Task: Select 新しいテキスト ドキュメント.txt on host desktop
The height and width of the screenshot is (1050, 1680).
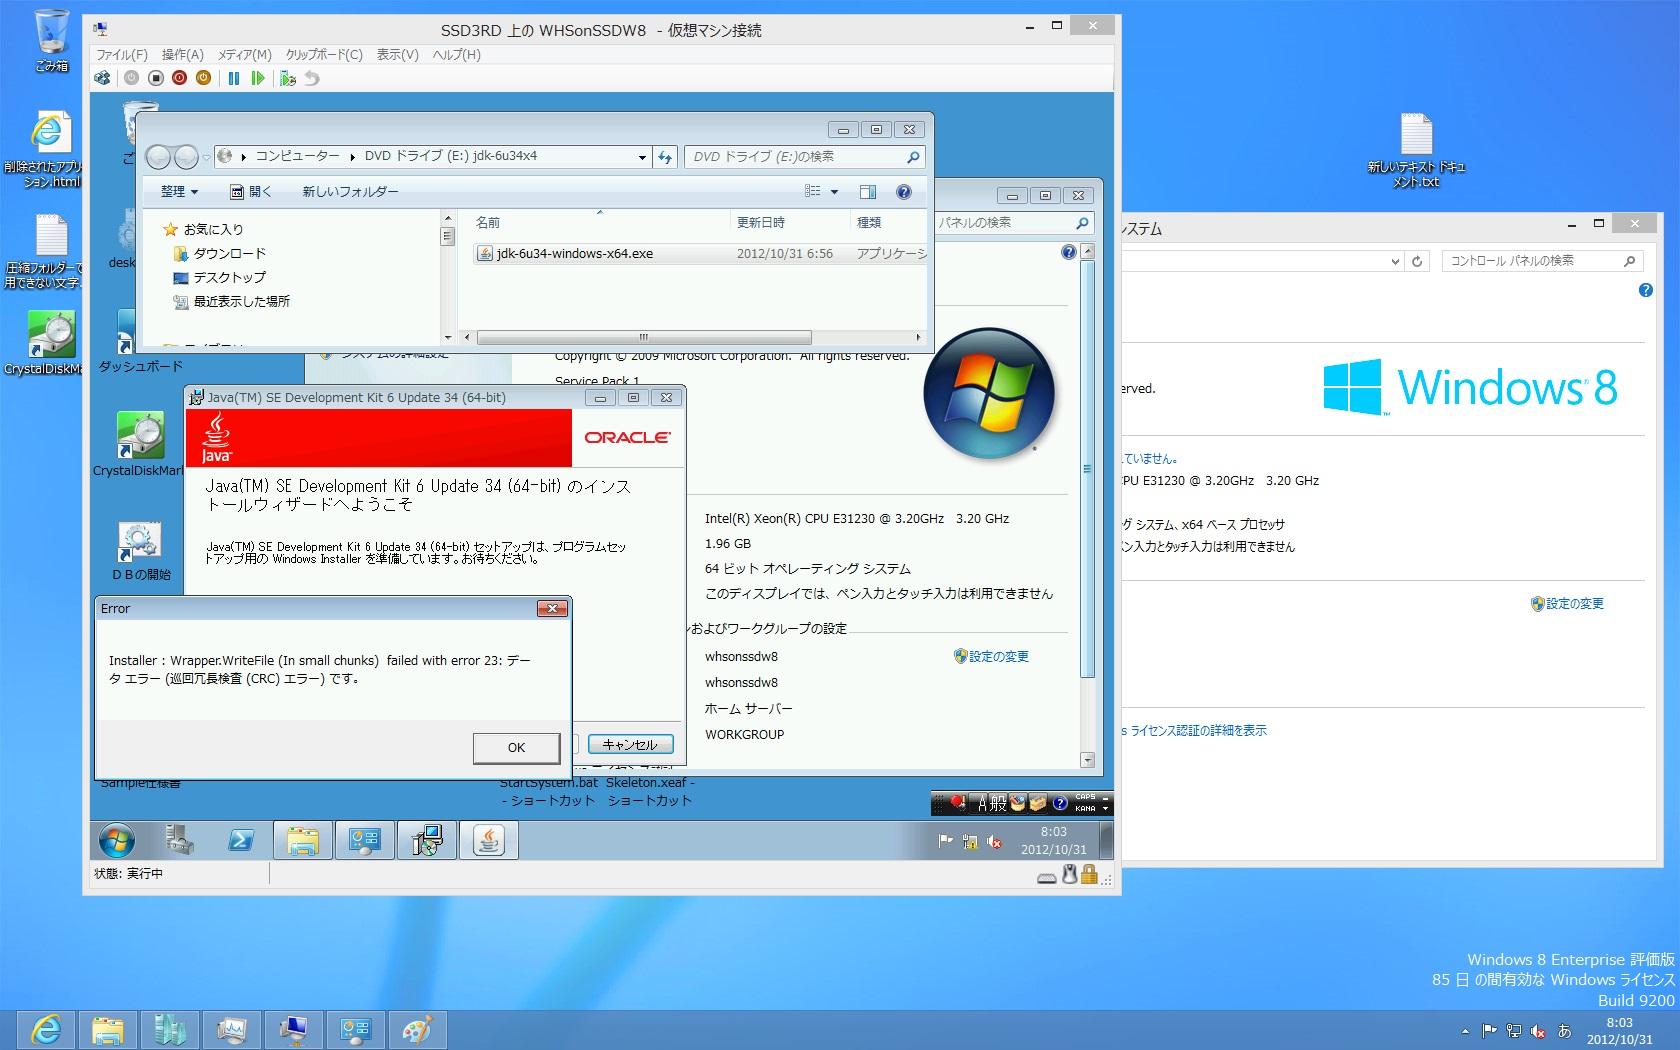Action: coord(1416,150)
